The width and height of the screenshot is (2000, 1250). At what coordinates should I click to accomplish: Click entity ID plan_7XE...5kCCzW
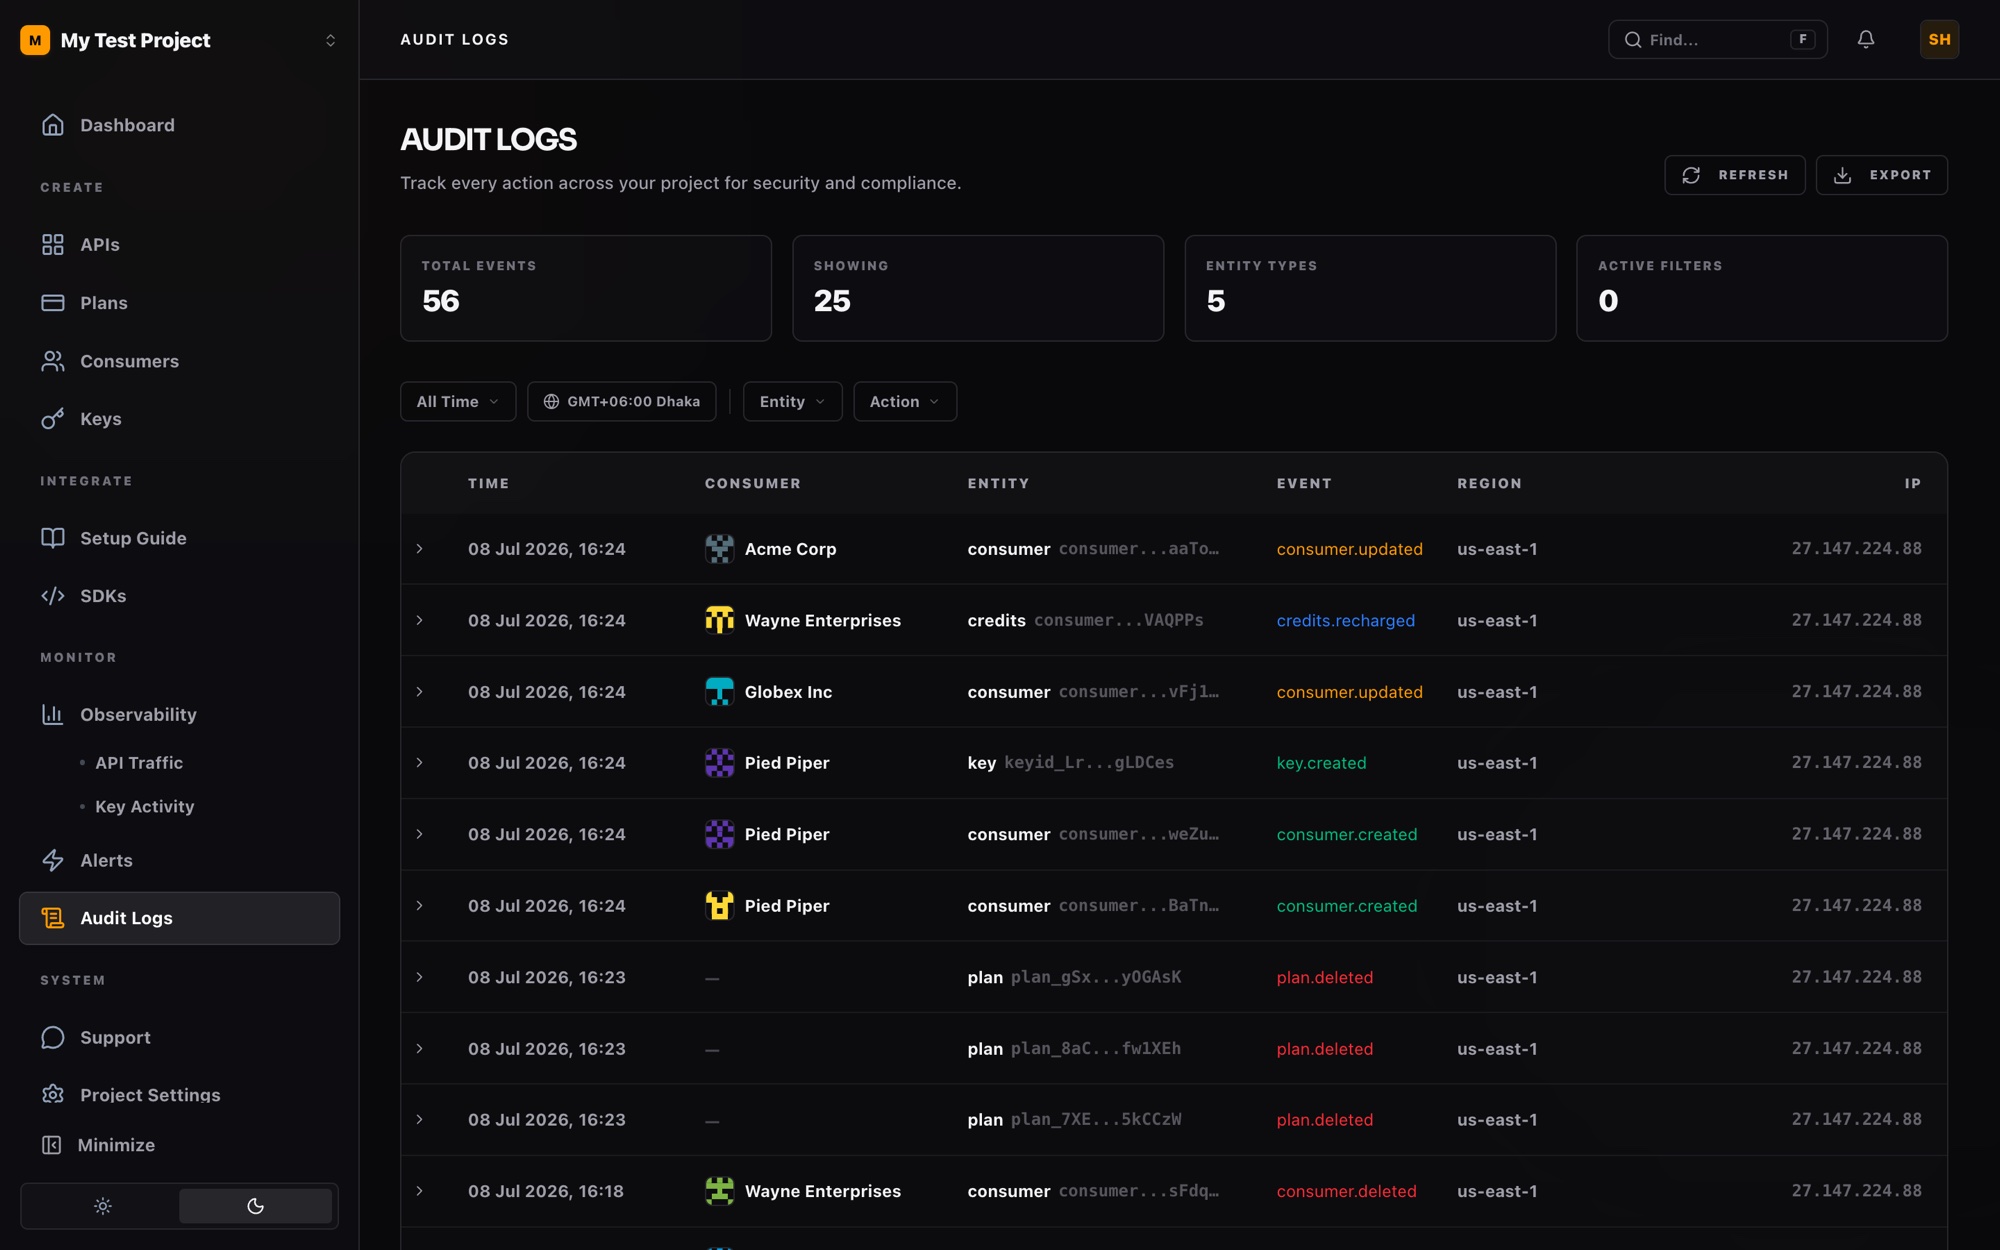click(x=1095, y=1119)
